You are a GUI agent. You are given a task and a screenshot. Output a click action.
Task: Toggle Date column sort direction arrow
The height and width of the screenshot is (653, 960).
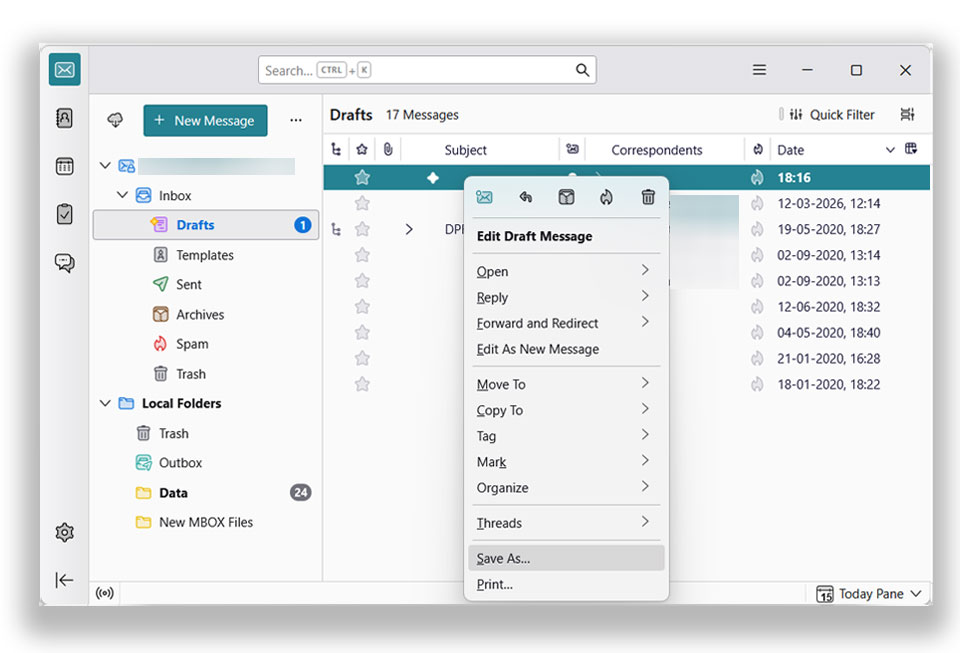(x=890, y=150)
